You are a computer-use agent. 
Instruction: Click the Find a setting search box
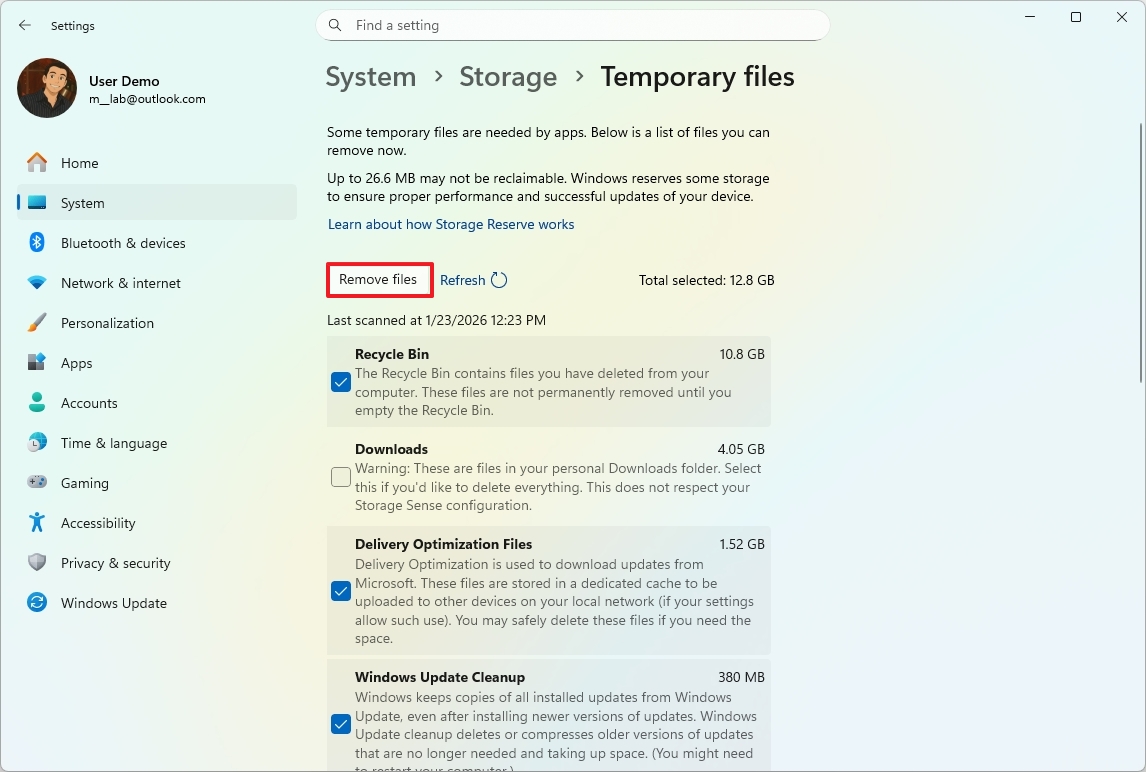tap(573, 26)
